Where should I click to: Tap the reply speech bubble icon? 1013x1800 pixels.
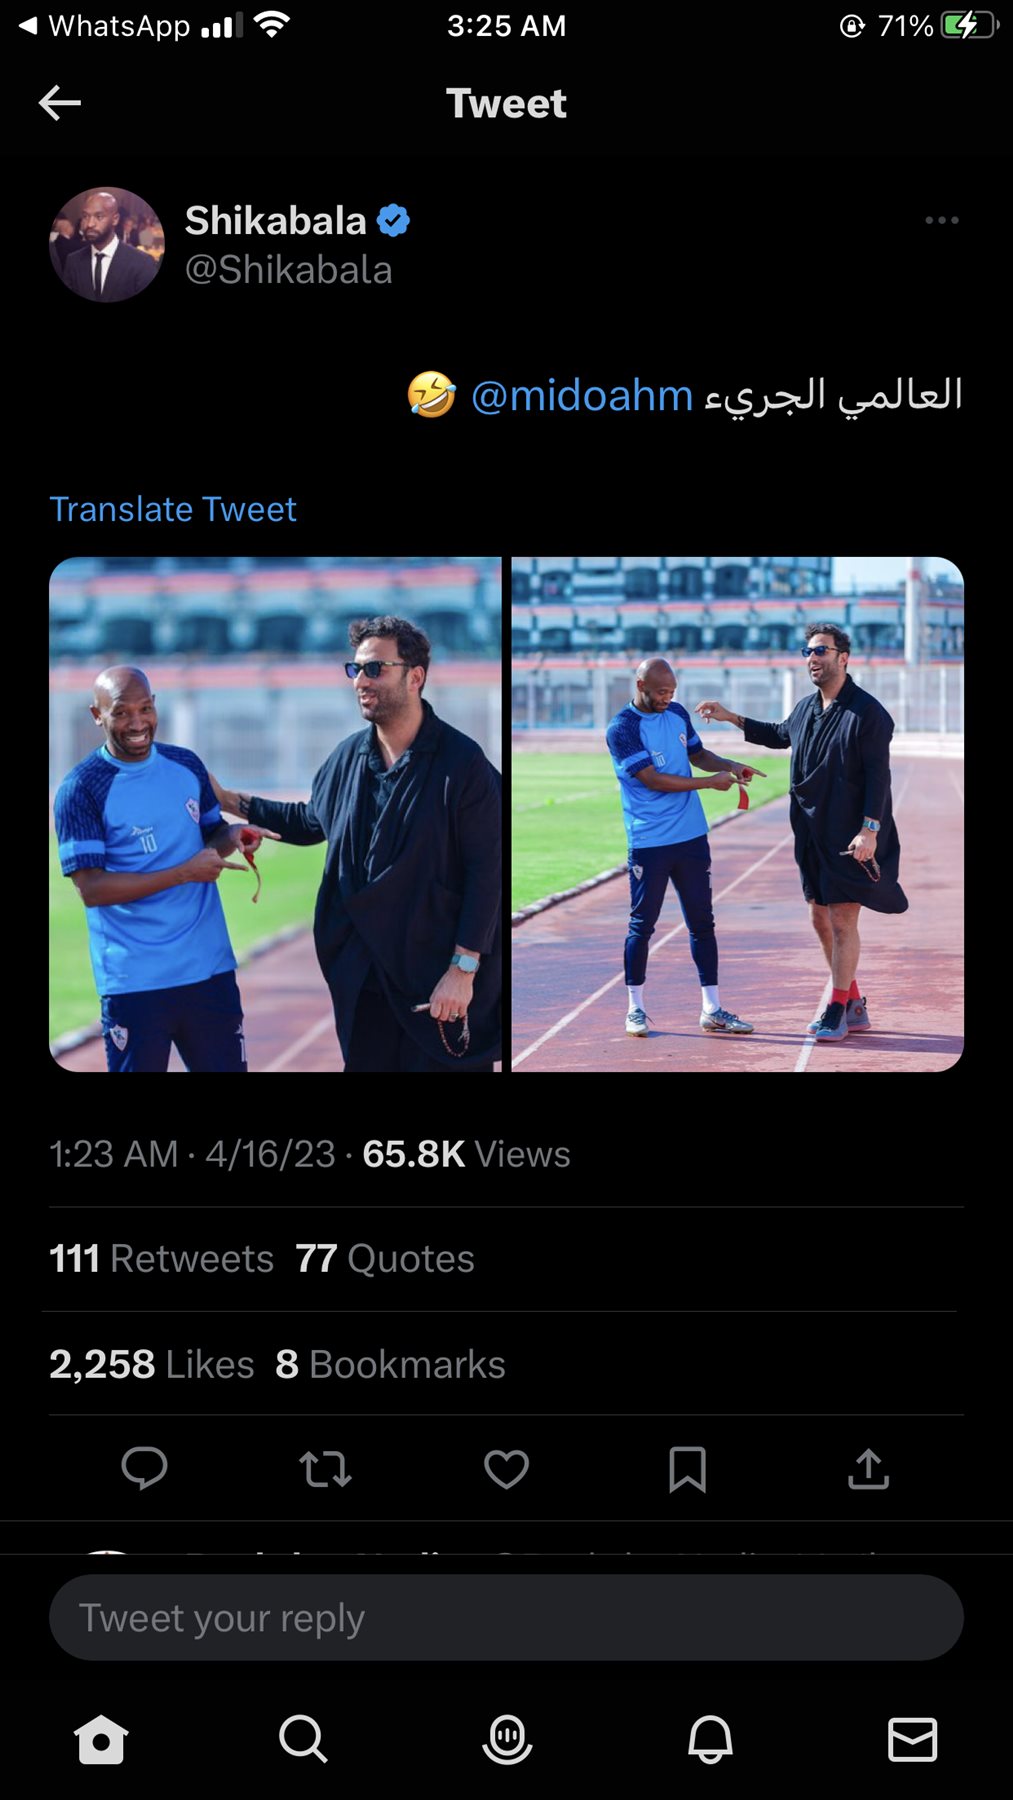click(x=144, y=1469)
